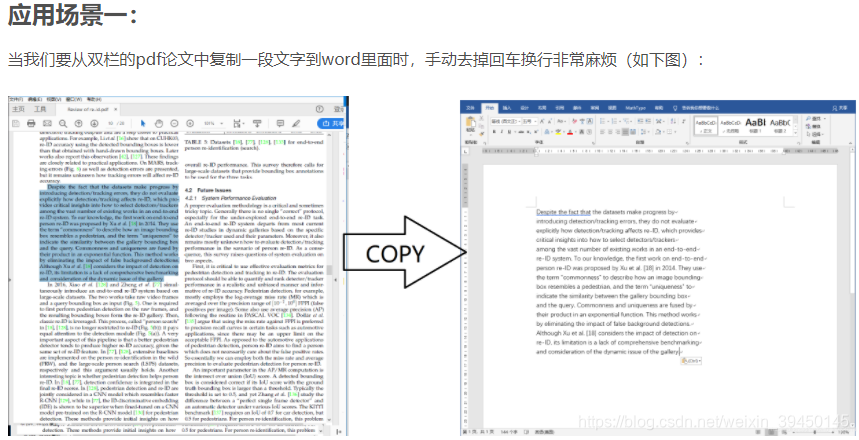Apply the 标题 1 style in Word
The image size is (859, 440).
(755, 126)
